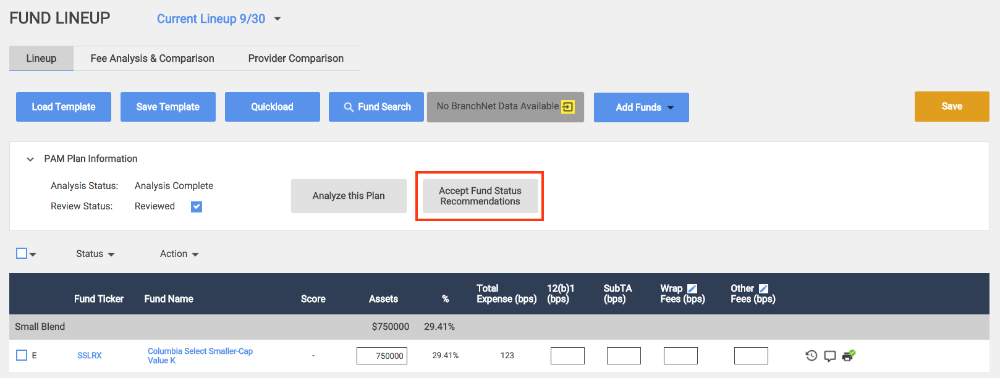This screenshot has height=378, width=1000.
Task: Open the SSLRX ticker link
Action: [89, 356]
